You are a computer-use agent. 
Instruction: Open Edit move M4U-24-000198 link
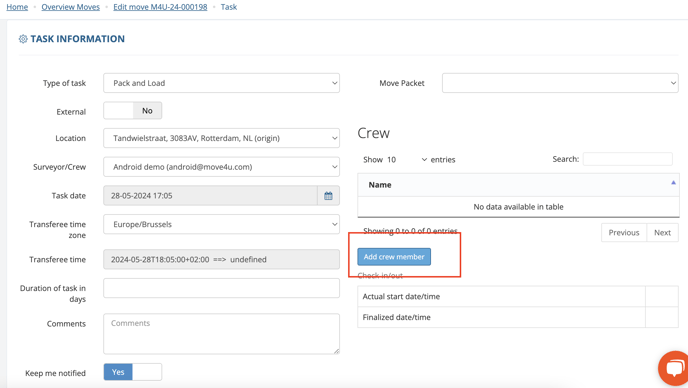pos(160,7)
